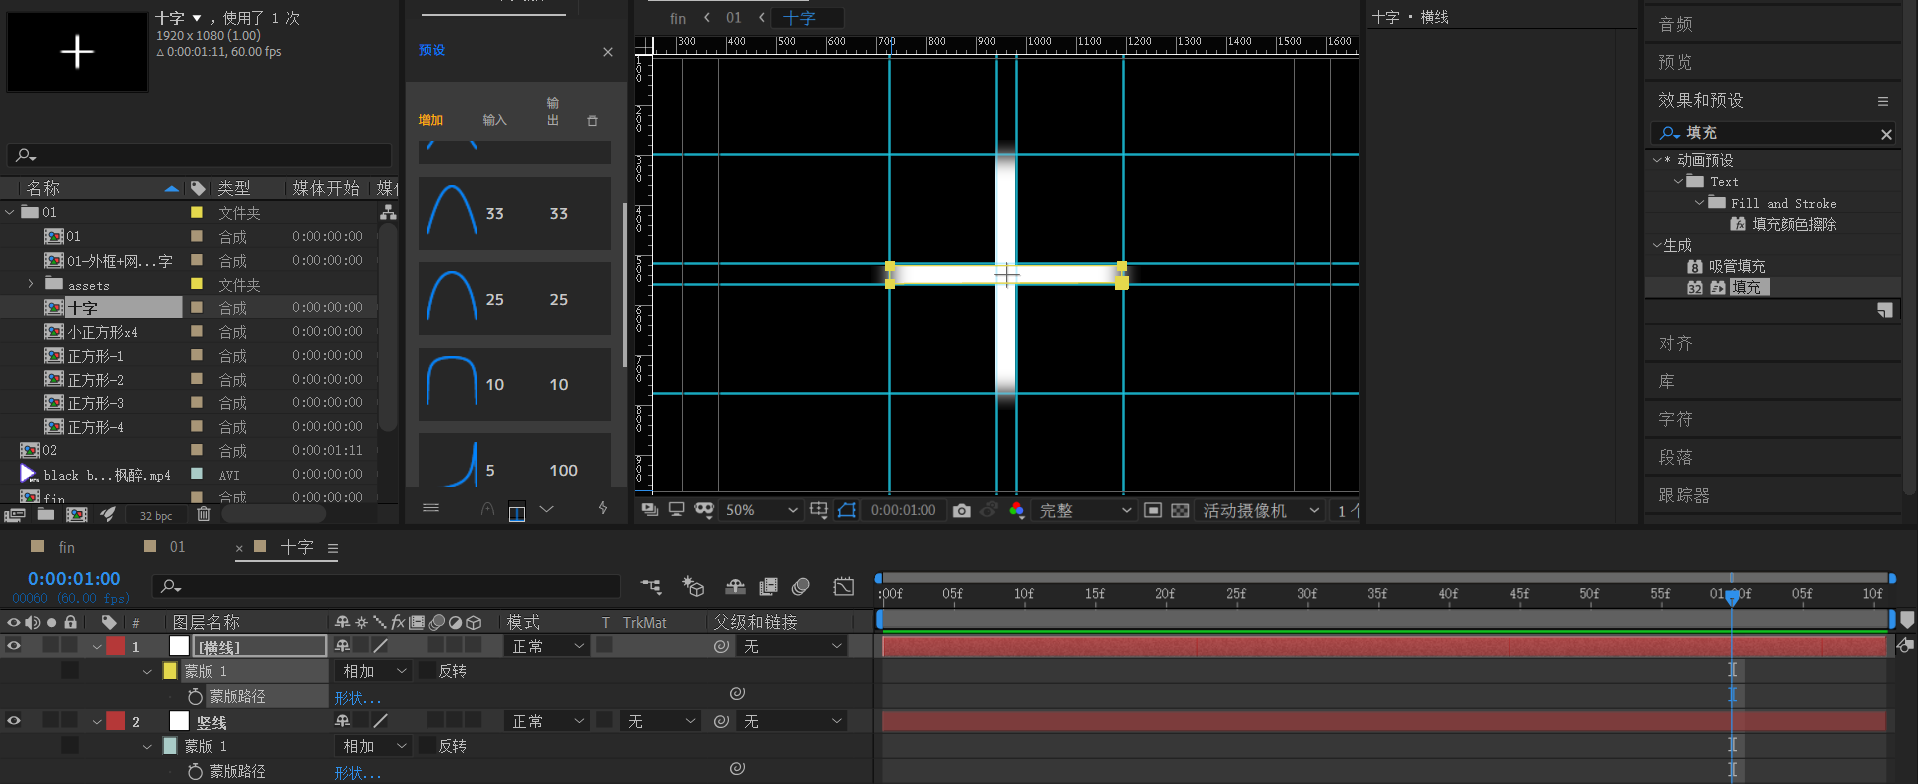Open resolution 完整 dropdown
The height and width of the screenshot is (784, 1918).
click(x=1084, y=510)
